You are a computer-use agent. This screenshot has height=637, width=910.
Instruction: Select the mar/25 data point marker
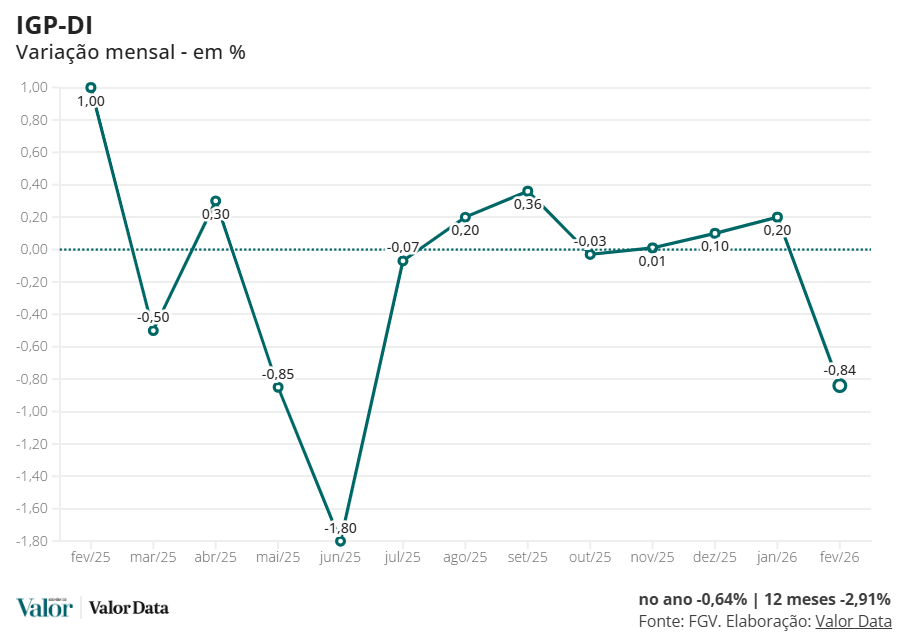tap(153, 330)
